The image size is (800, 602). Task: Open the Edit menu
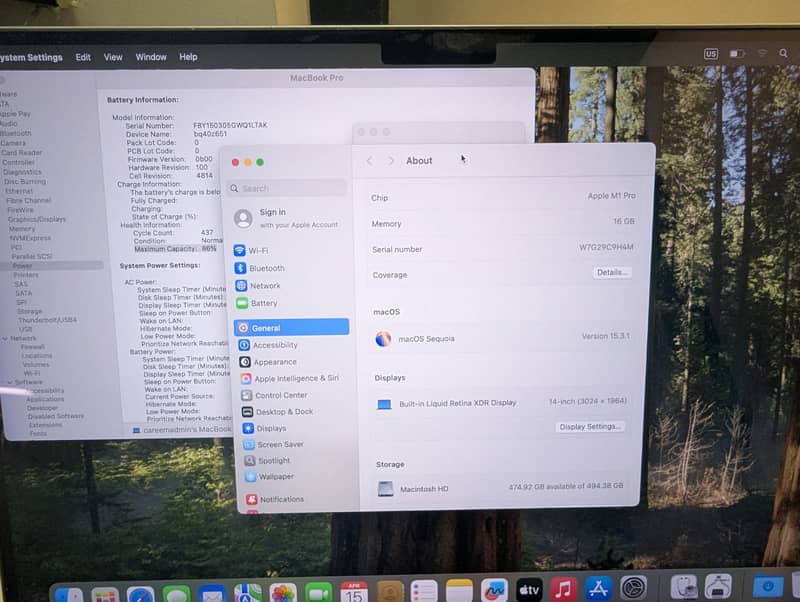point(83,57)
